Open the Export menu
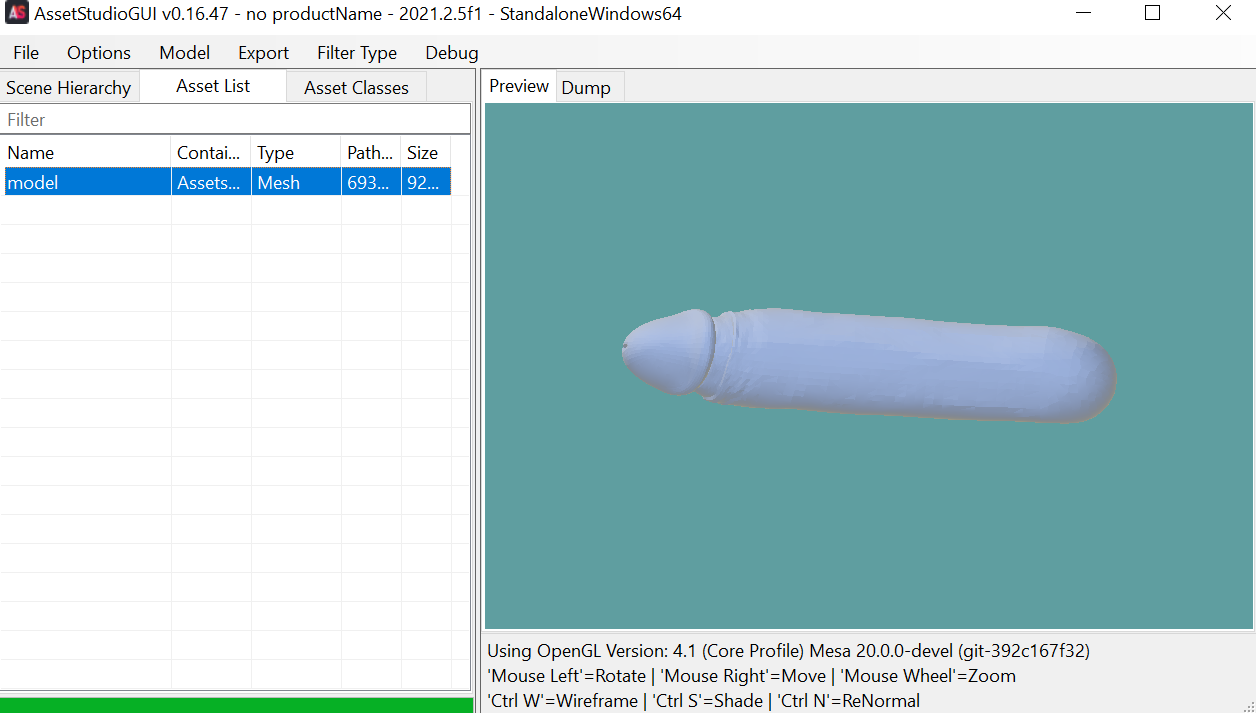The height and width of the screenshot is (713, 1256). tap(263, 53)
